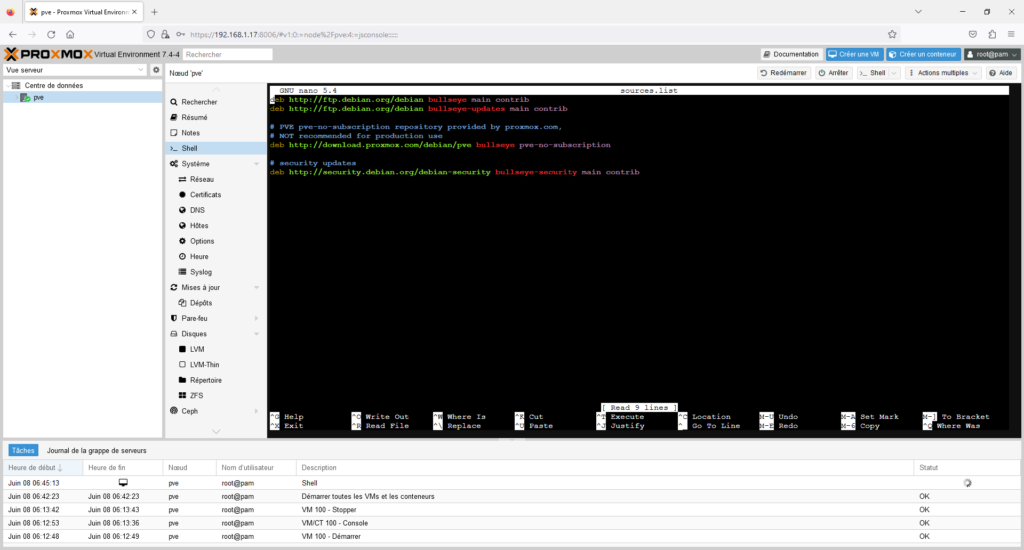Click the LVM-Thin icon
This screenshot has width=1024, height=550.
[x=182, y=364]
